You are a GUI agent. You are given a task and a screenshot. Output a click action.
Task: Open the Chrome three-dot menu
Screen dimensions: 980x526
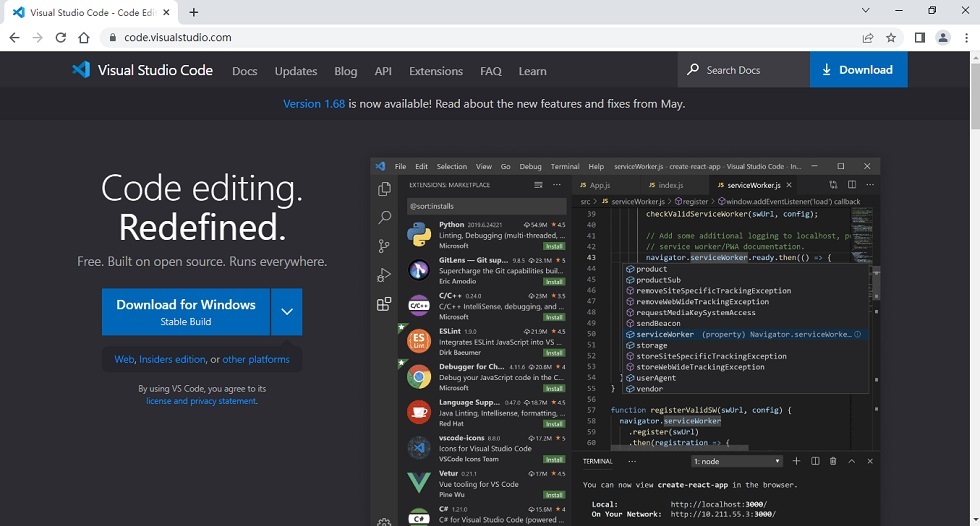(967, 37)
